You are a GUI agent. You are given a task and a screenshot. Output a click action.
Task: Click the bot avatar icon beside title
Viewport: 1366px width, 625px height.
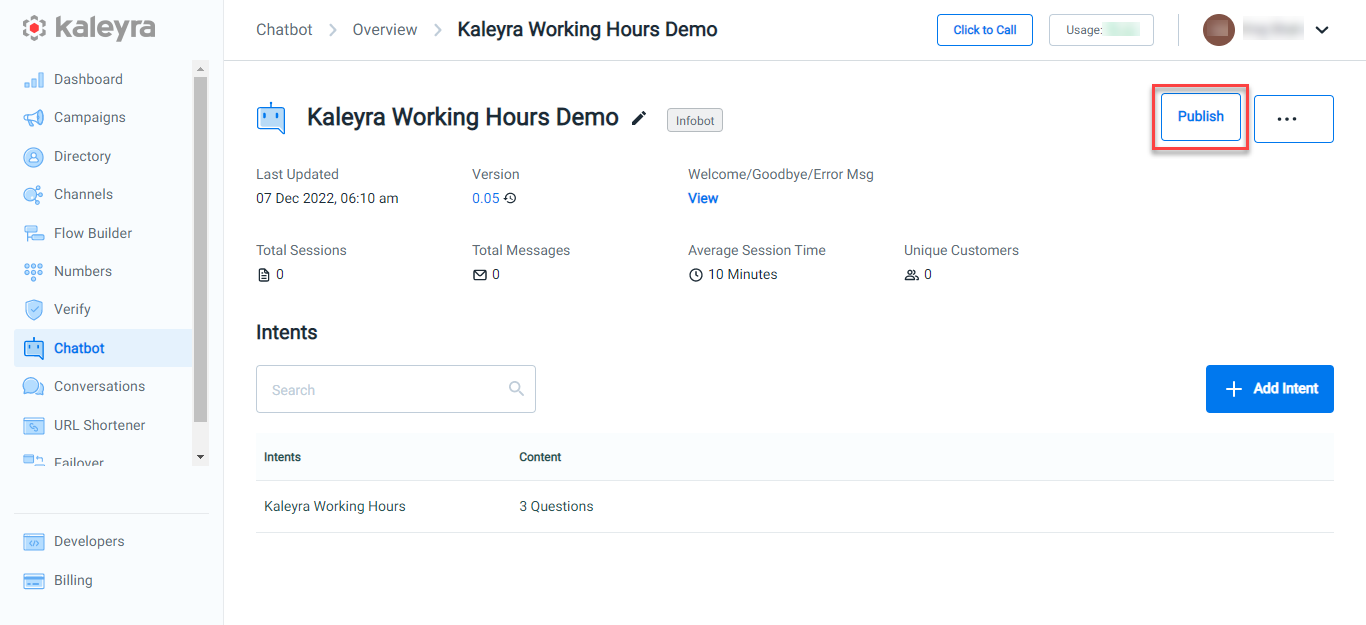click(x=271, y=118)
